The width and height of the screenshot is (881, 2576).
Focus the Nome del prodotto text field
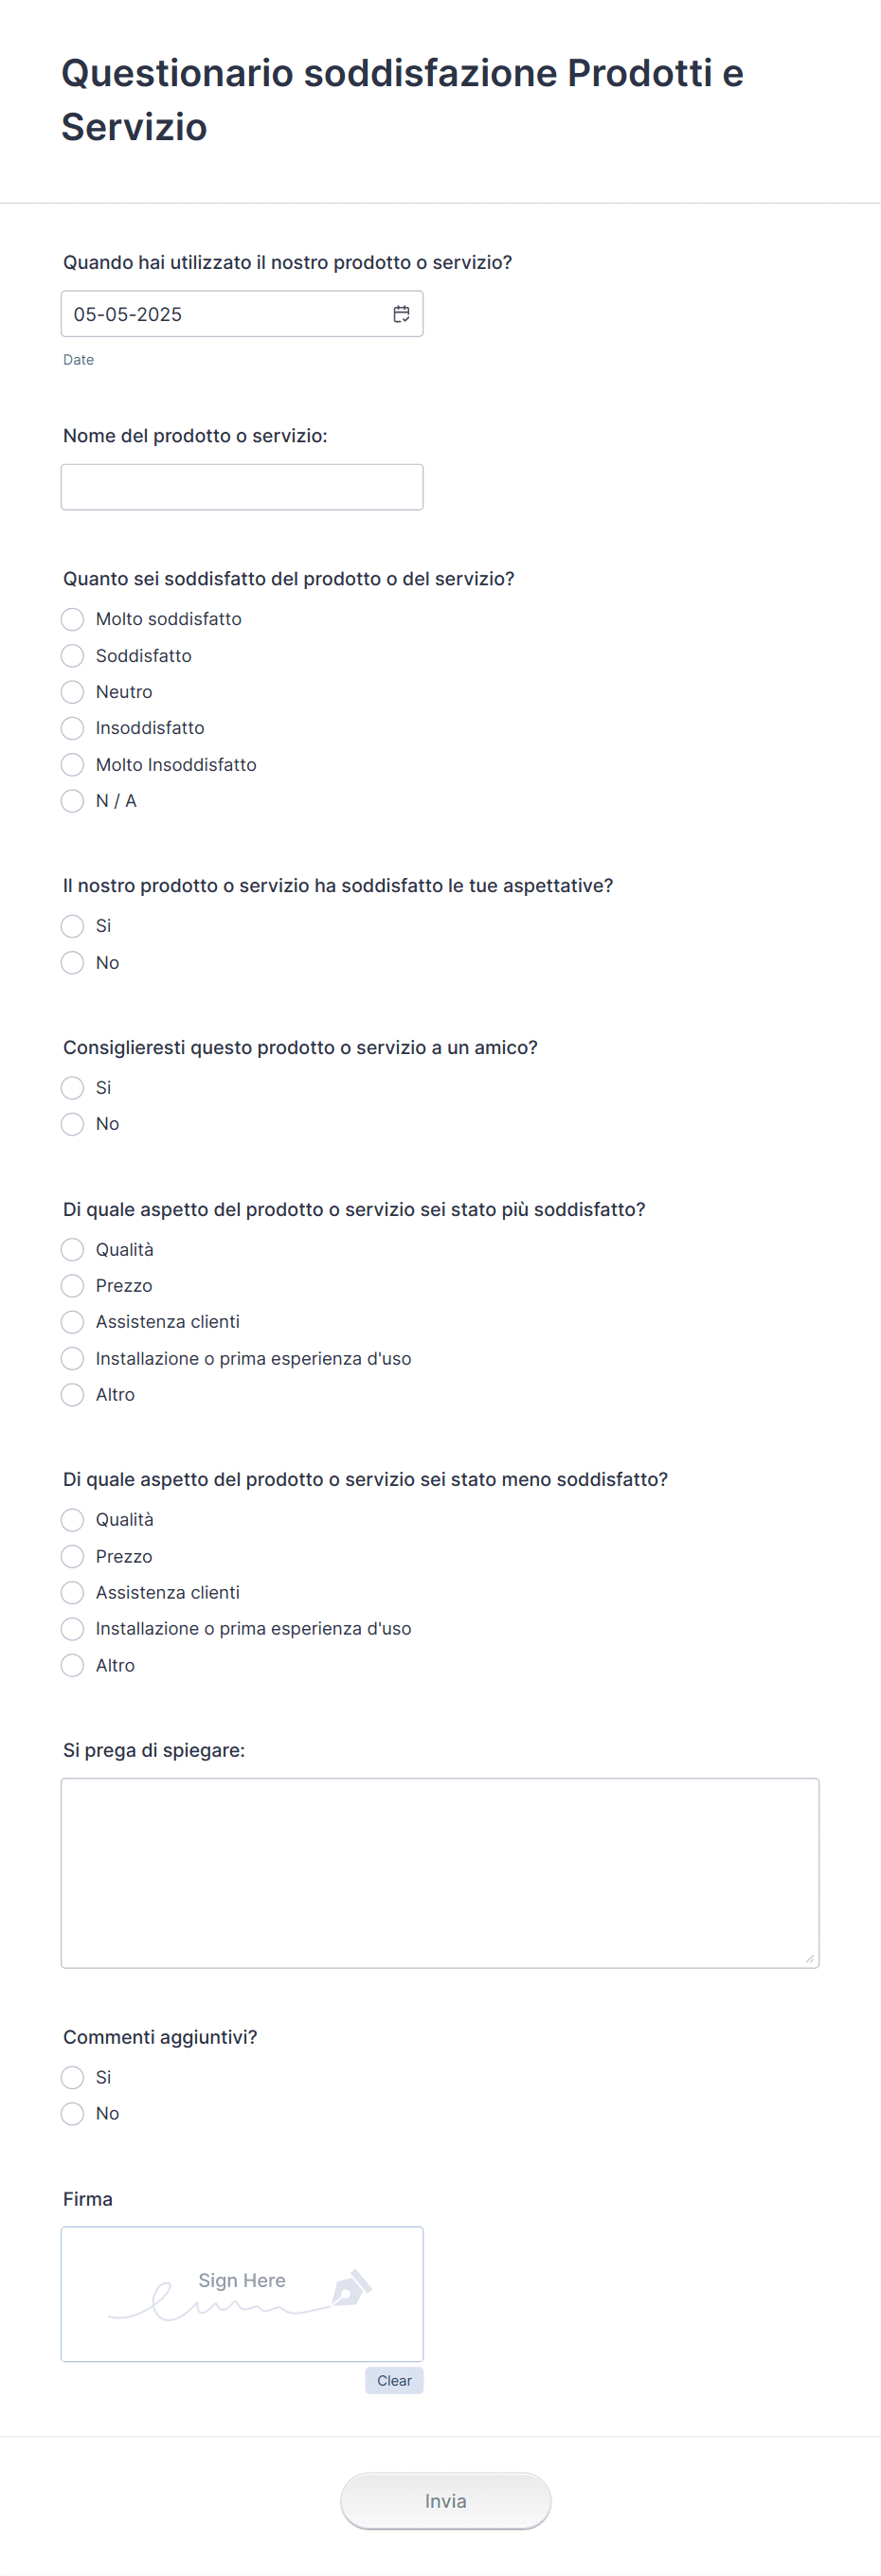[242, 487]
